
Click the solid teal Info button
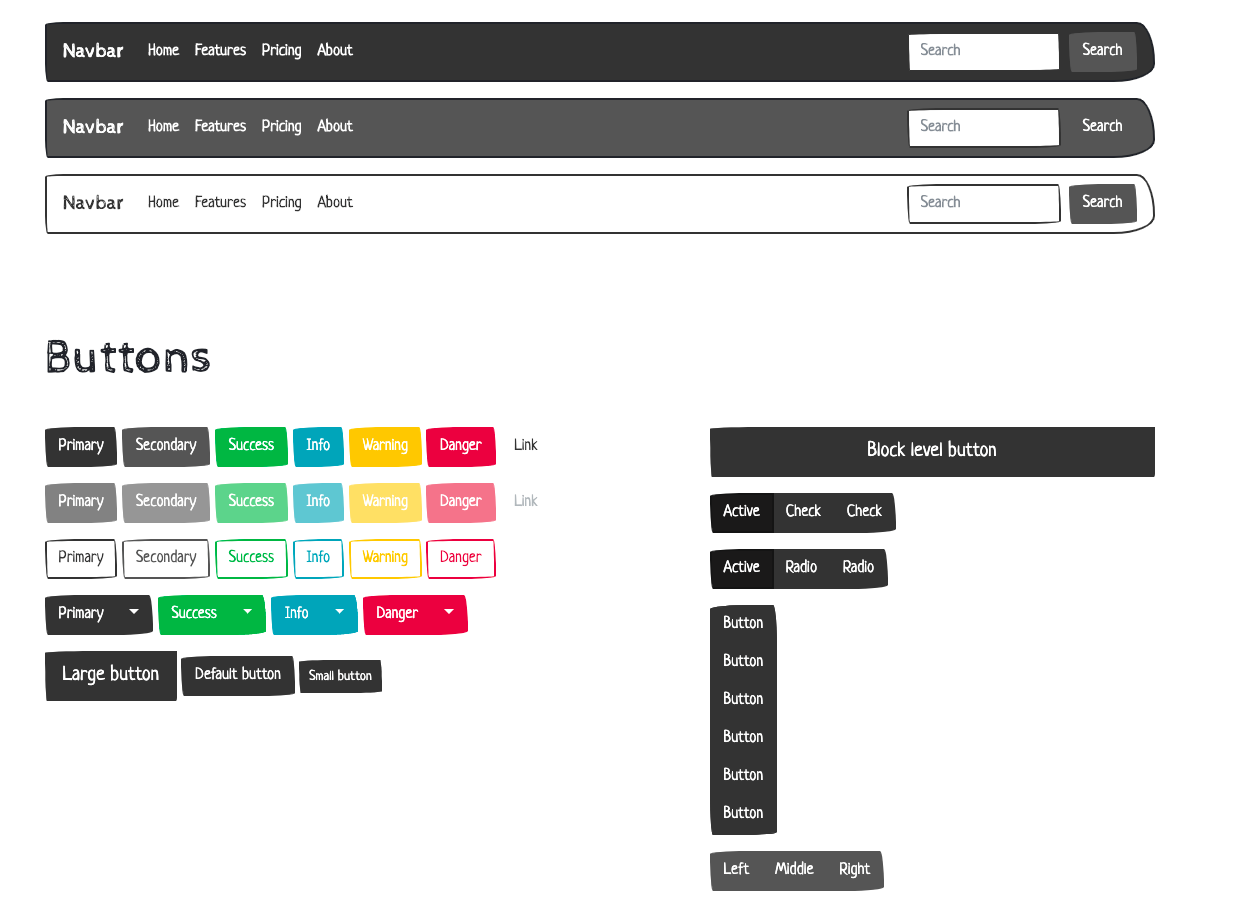(x=318, y=447)
